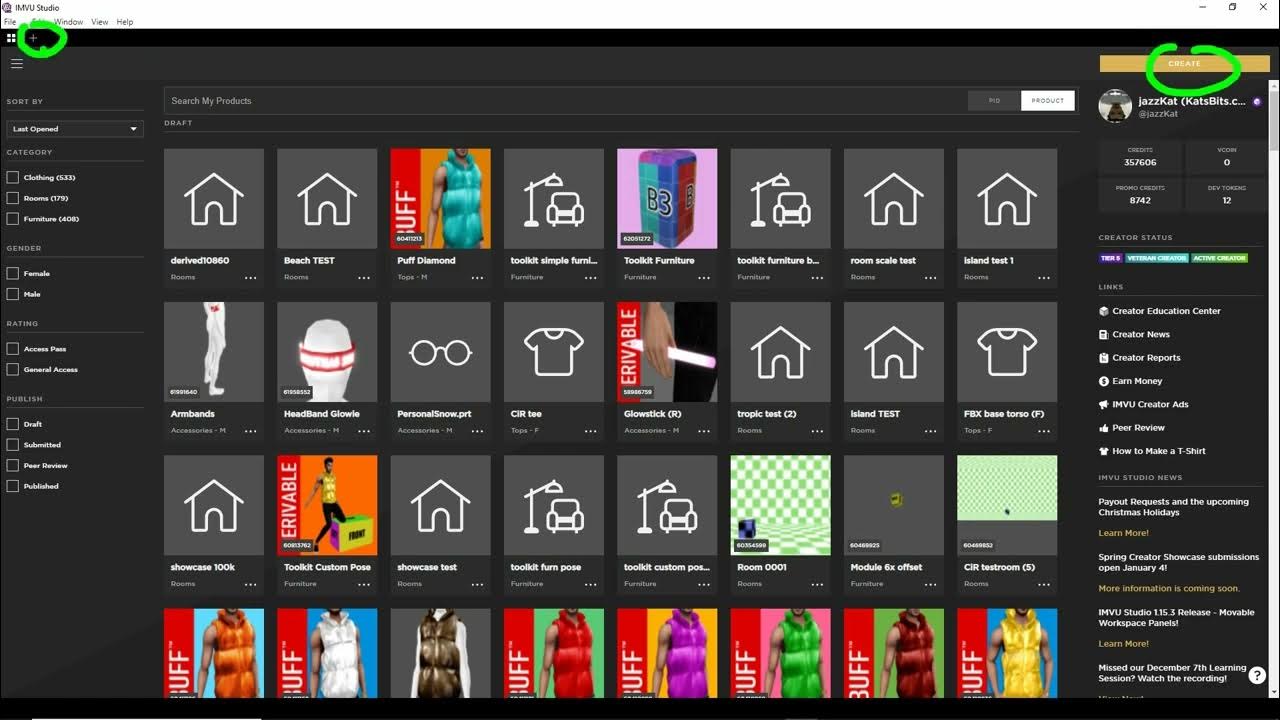Switch search mode to PRODUCT
The image size is (1280, 720).
[1048, 100]
